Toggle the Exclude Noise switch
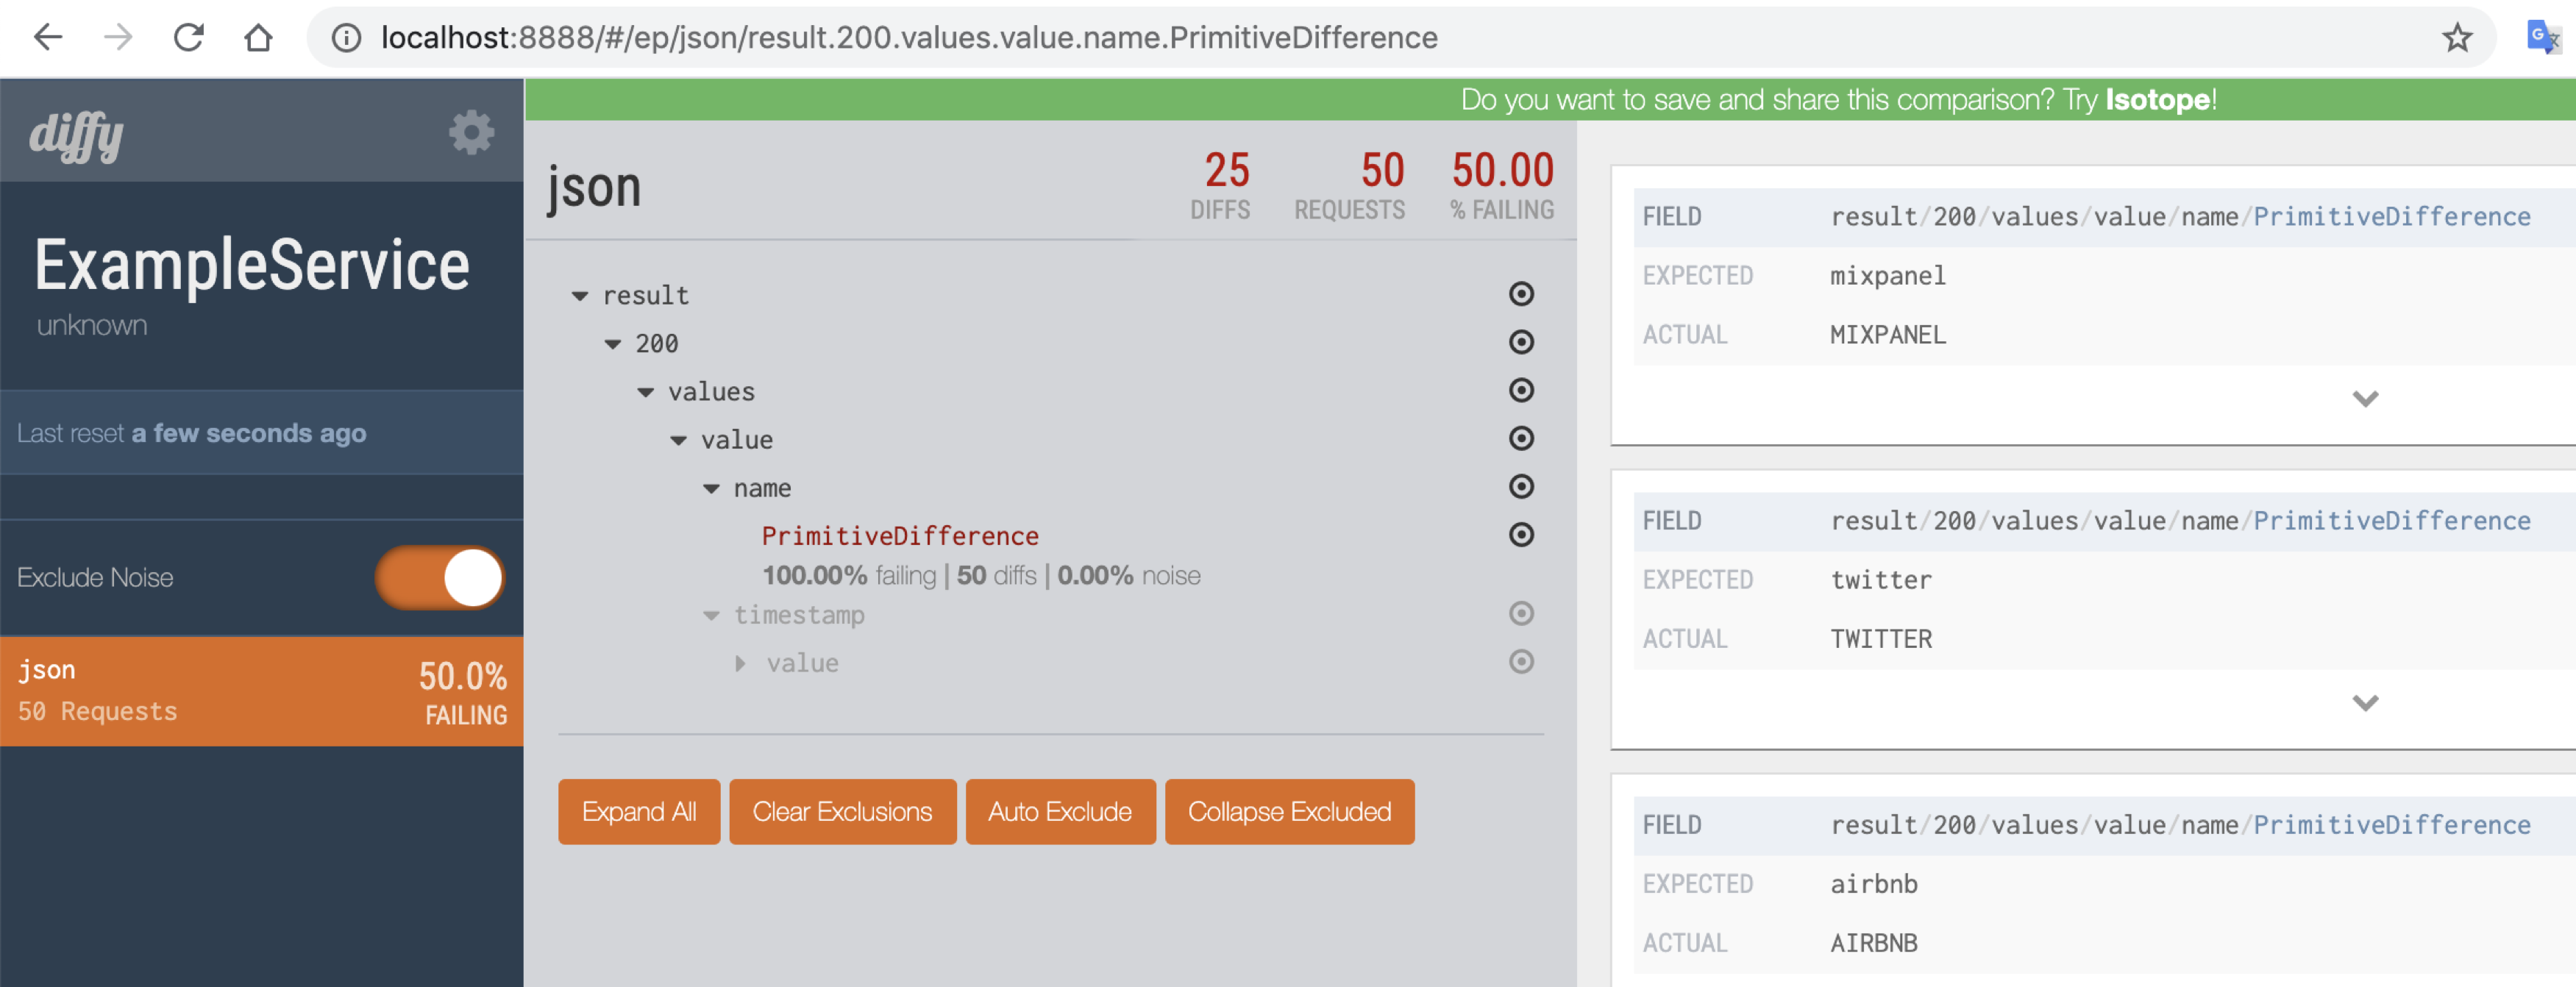Image resolution: width=2576 pixels, height=987 pixels. tap(440, 577)
